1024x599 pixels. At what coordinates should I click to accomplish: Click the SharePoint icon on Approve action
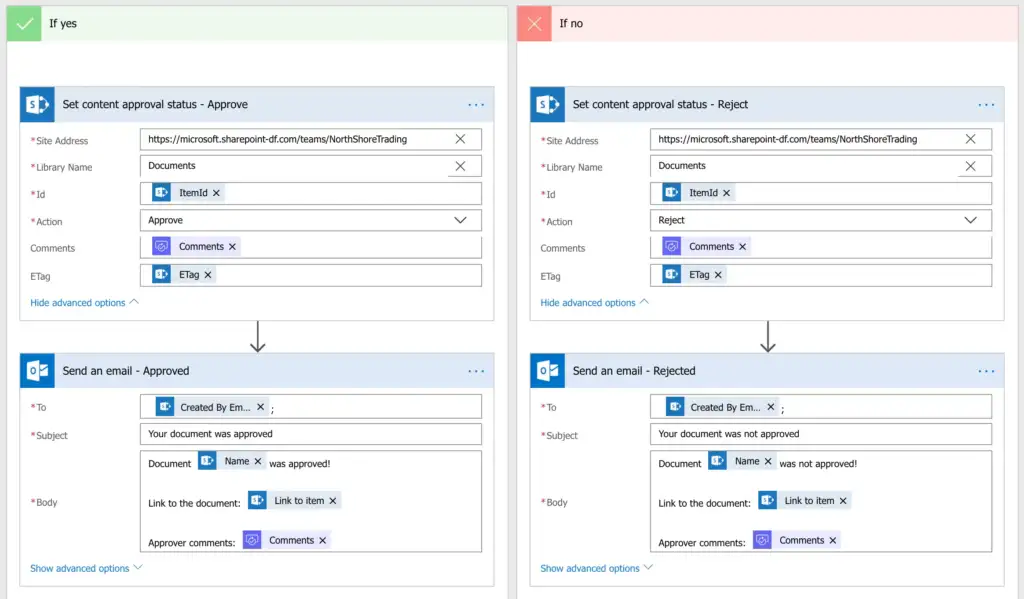pos(39,103)
